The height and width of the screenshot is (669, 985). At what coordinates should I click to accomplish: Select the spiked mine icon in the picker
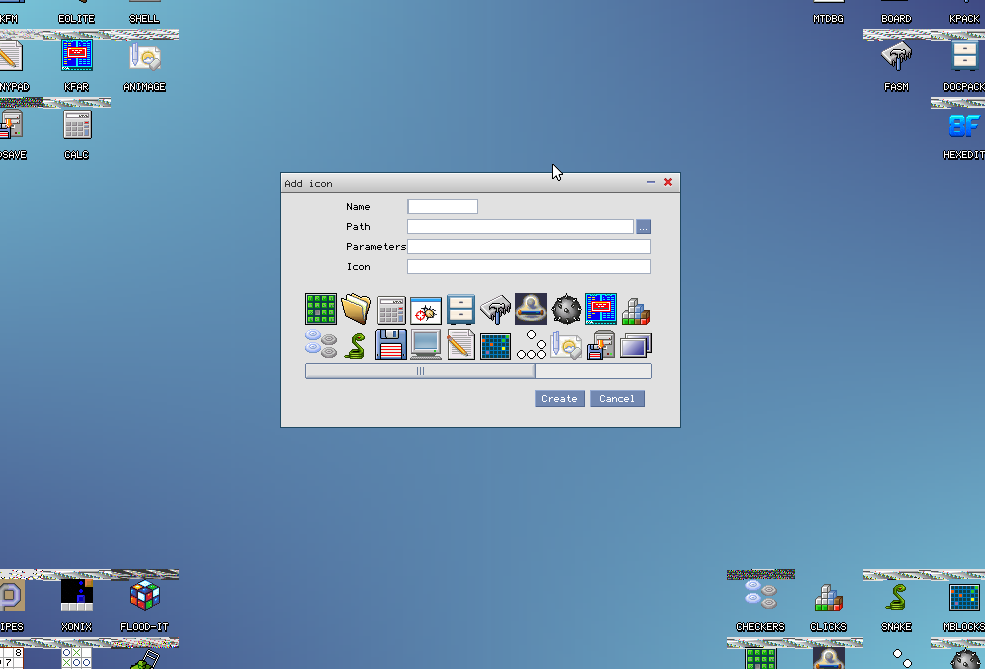[566, 309]
